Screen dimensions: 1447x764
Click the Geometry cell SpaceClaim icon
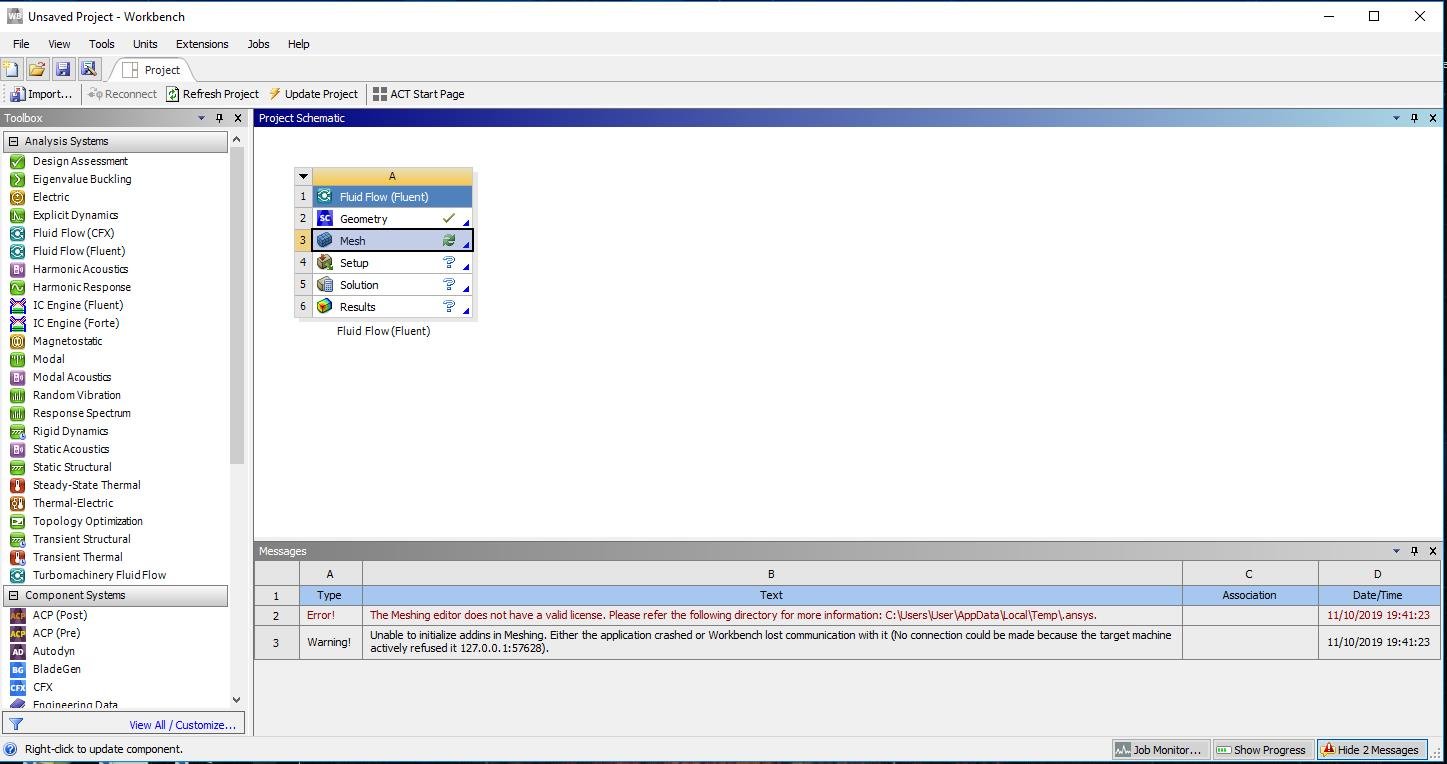point(324,218)
